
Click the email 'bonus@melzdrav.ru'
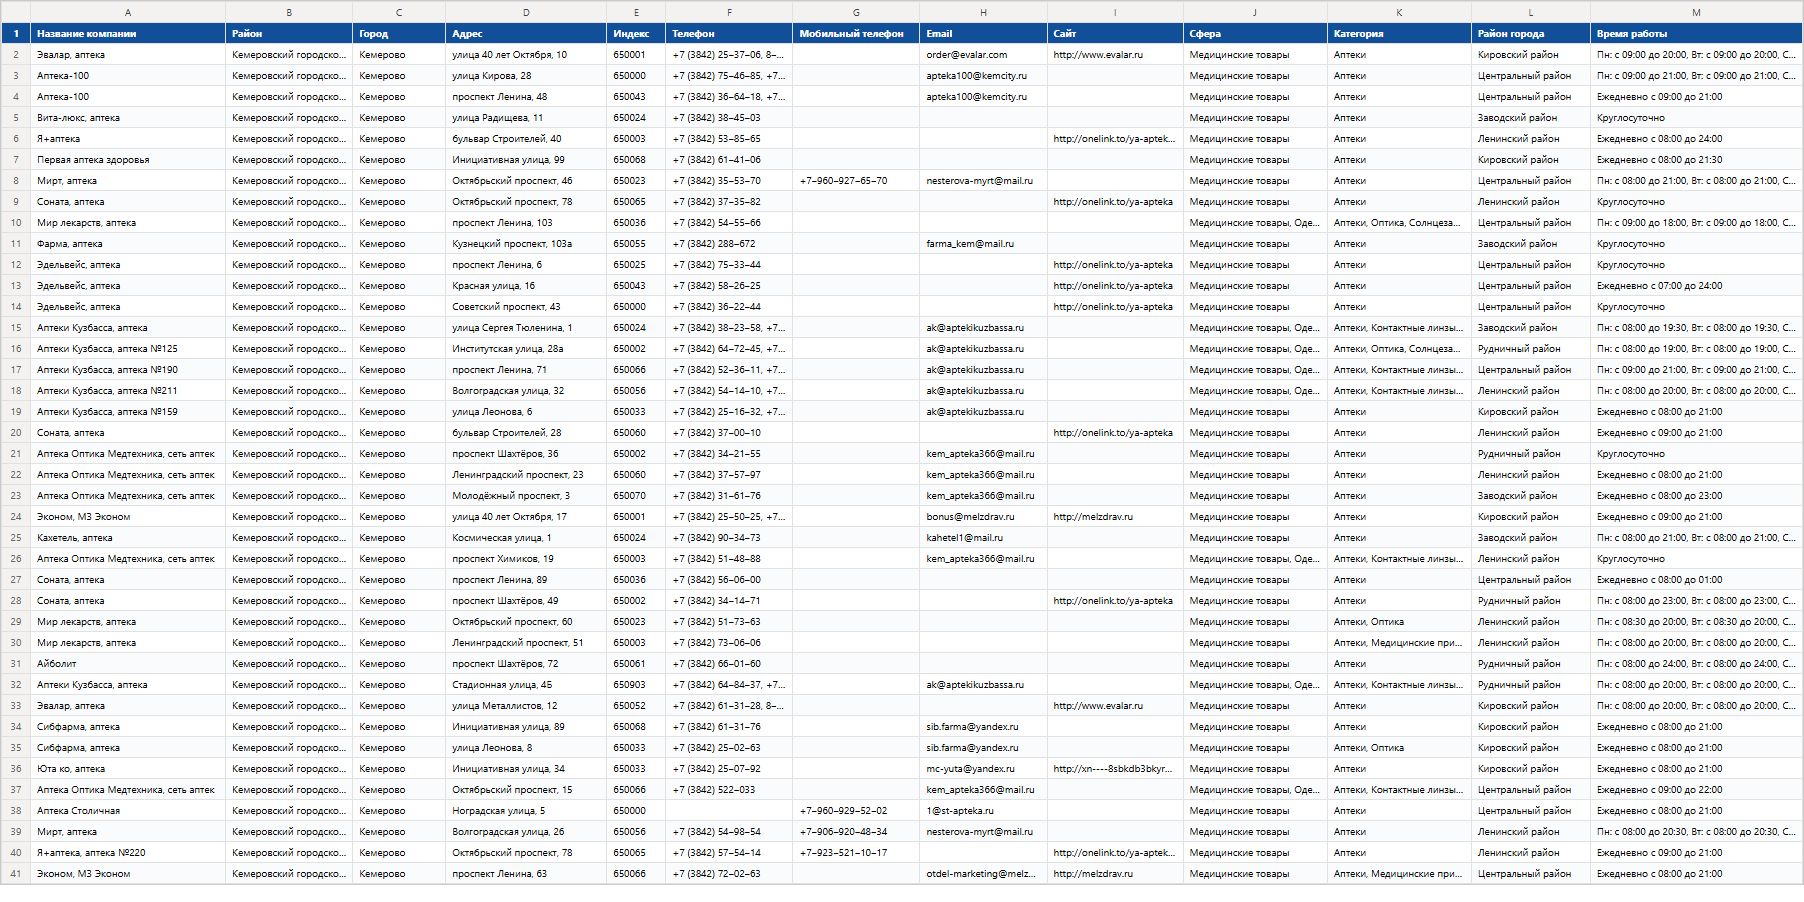pyautogui.click(x=983, y=517)
